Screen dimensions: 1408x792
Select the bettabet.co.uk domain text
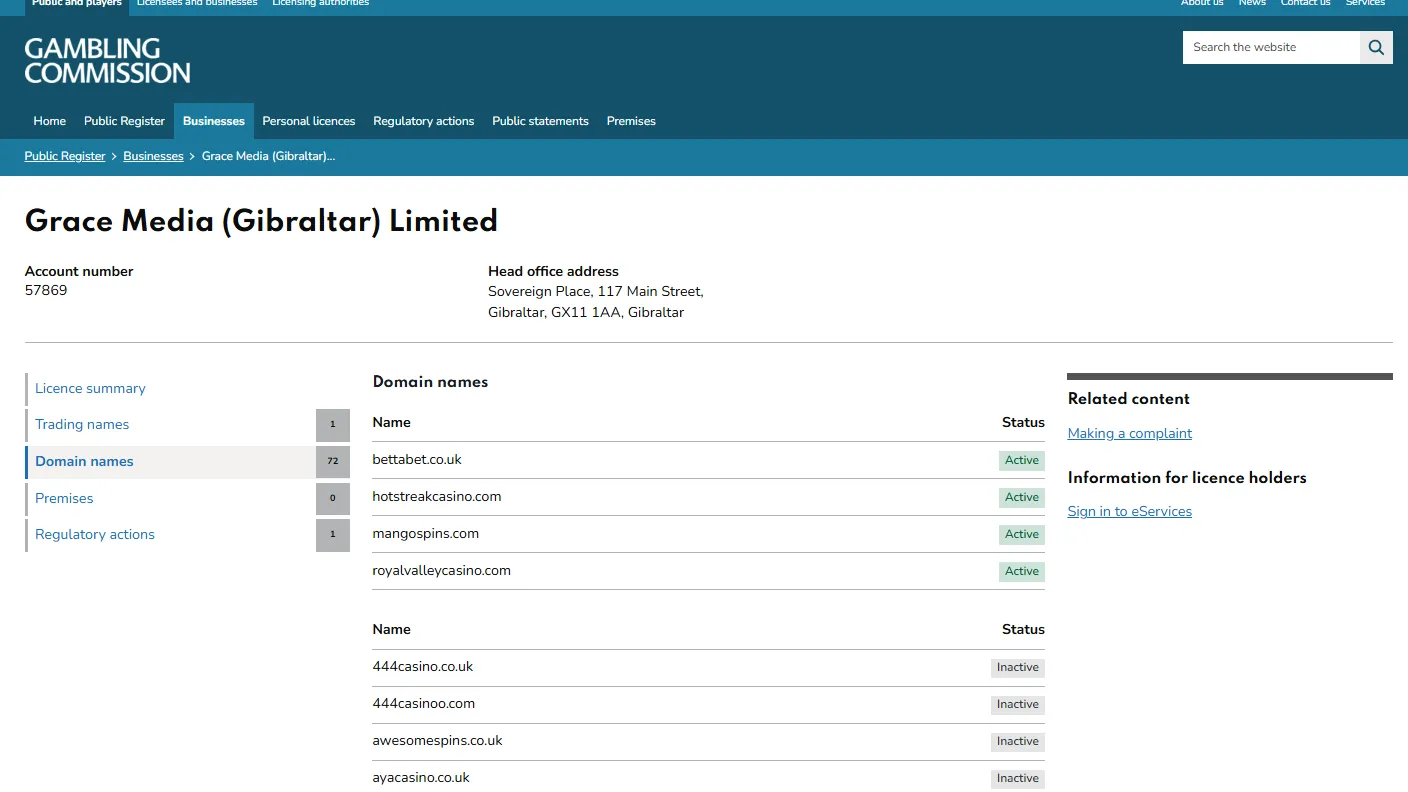point(417,460)
